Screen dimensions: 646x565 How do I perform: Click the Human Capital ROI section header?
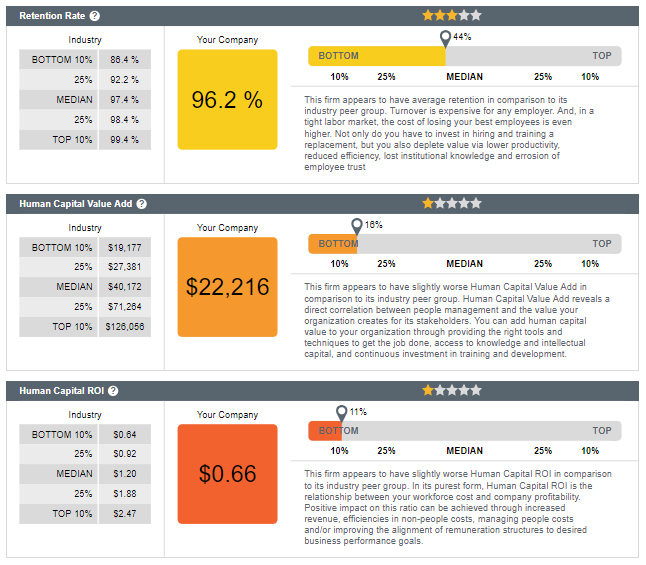(322, 391)
